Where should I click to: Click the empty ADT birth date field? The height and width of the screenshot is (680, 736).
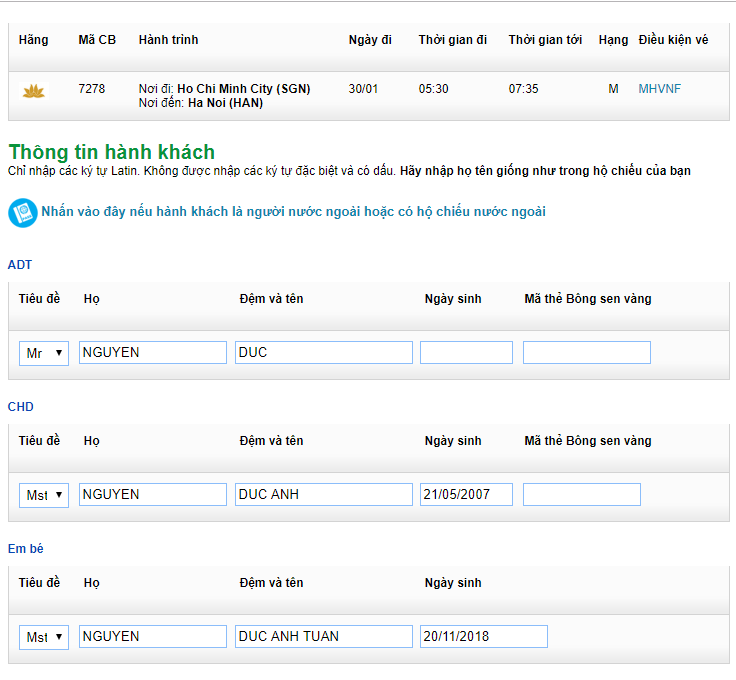[x=466, y=352]
